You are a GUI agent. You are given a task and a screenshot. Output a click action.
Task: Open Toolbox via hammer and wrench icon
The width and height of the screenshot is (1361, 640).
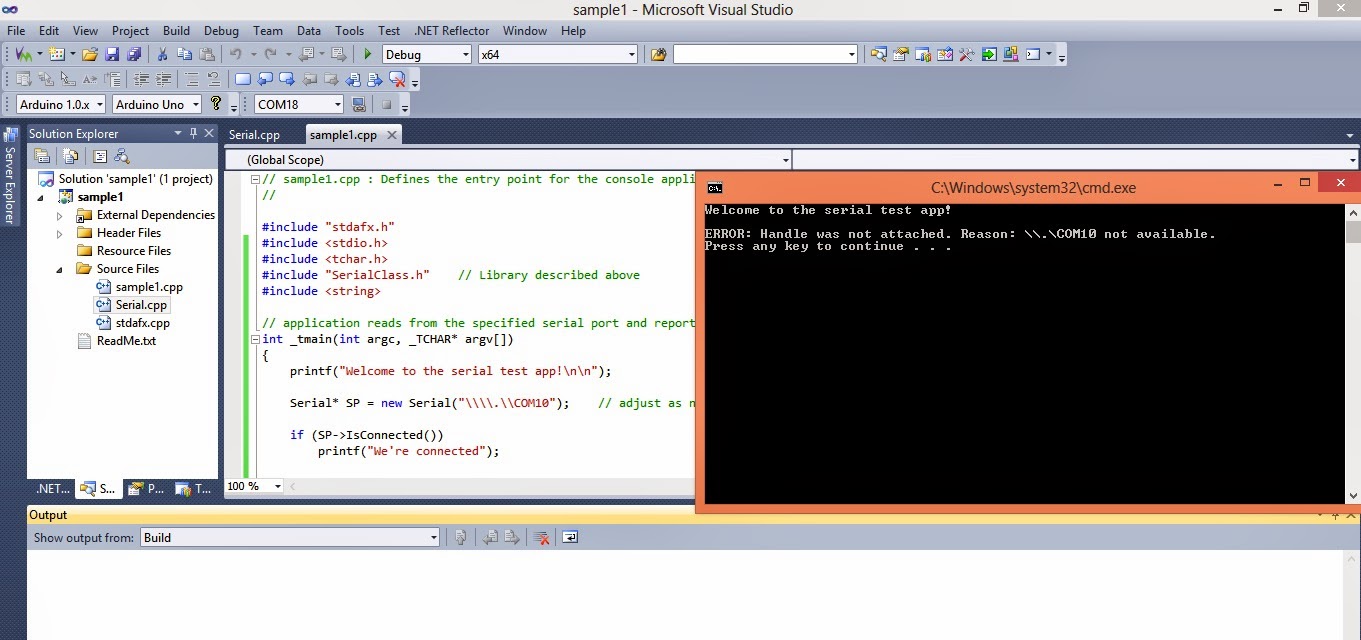pyautogui.click(x=966, y=54)
